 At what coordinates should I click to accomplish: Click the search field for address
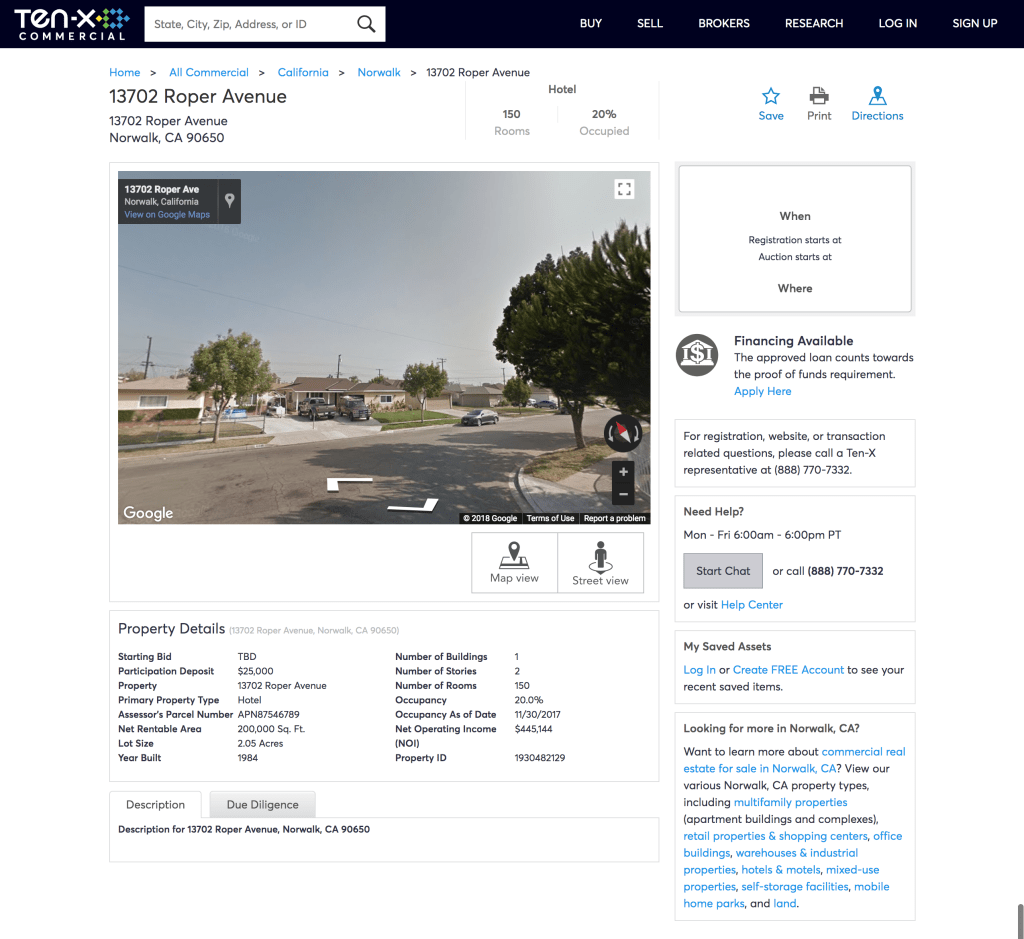click(x=250, y=24)
